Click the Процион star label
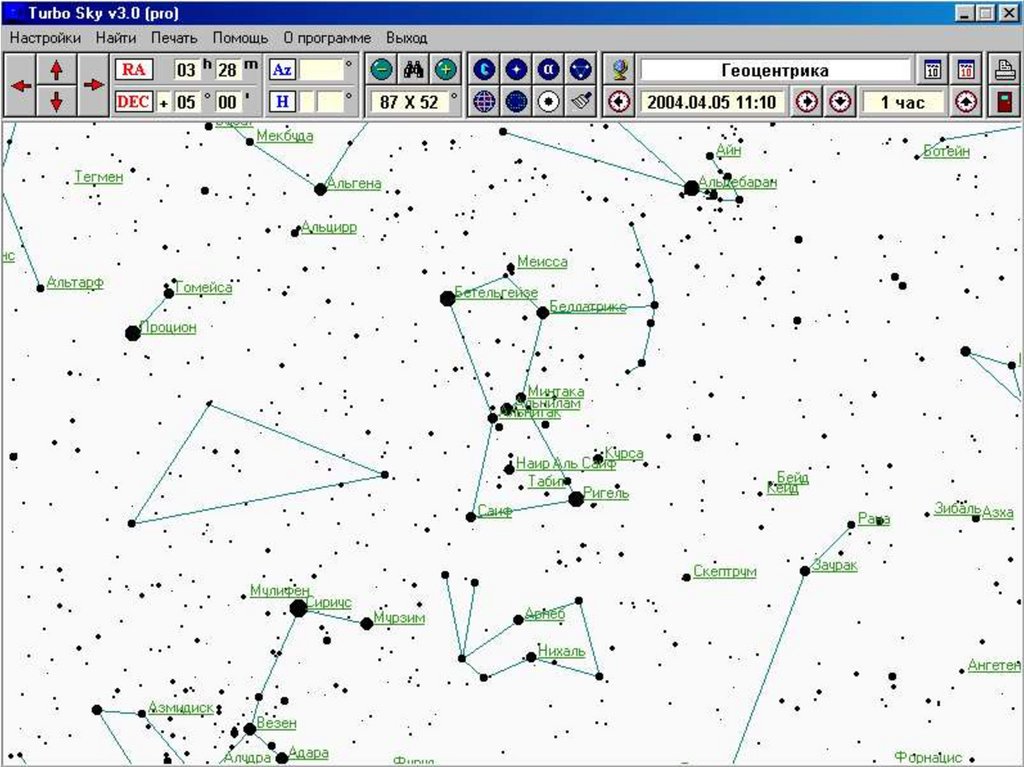Image resolution: width=1024 pixels, height=767 pixels. 168,327
